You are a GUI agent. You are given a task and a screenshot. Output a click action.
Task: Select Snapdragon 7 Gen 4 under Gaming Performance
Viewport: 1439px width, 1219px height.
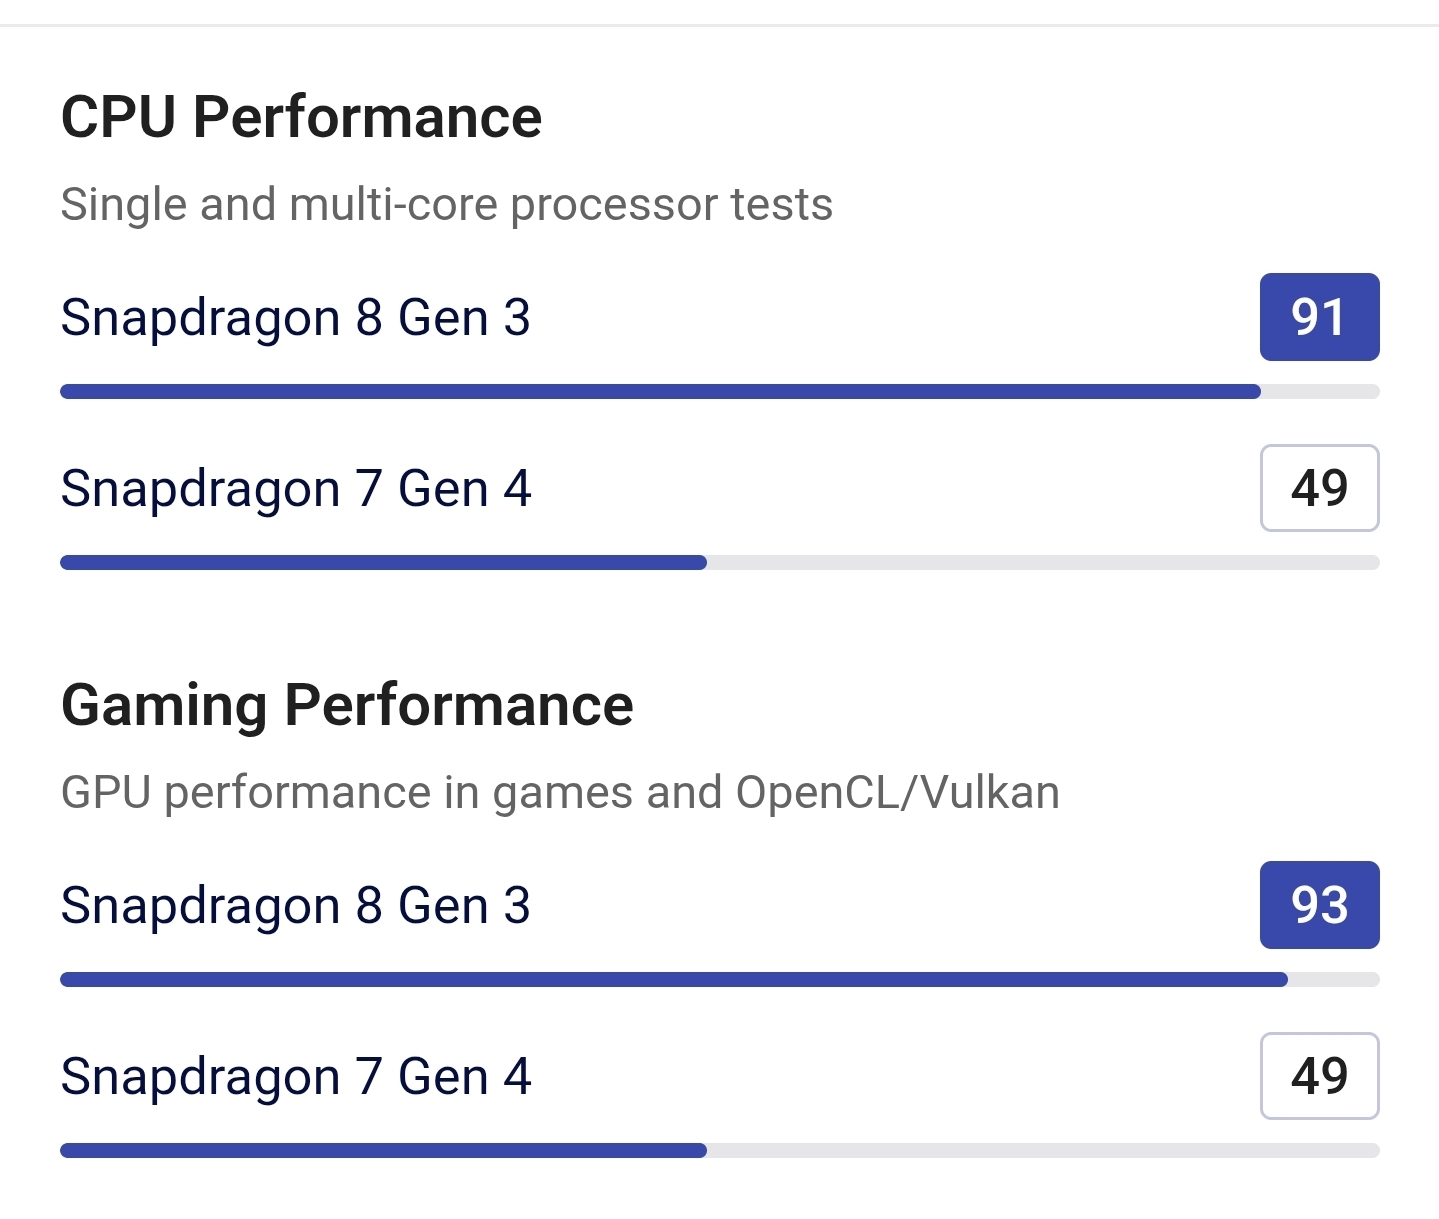[296, 1077]
